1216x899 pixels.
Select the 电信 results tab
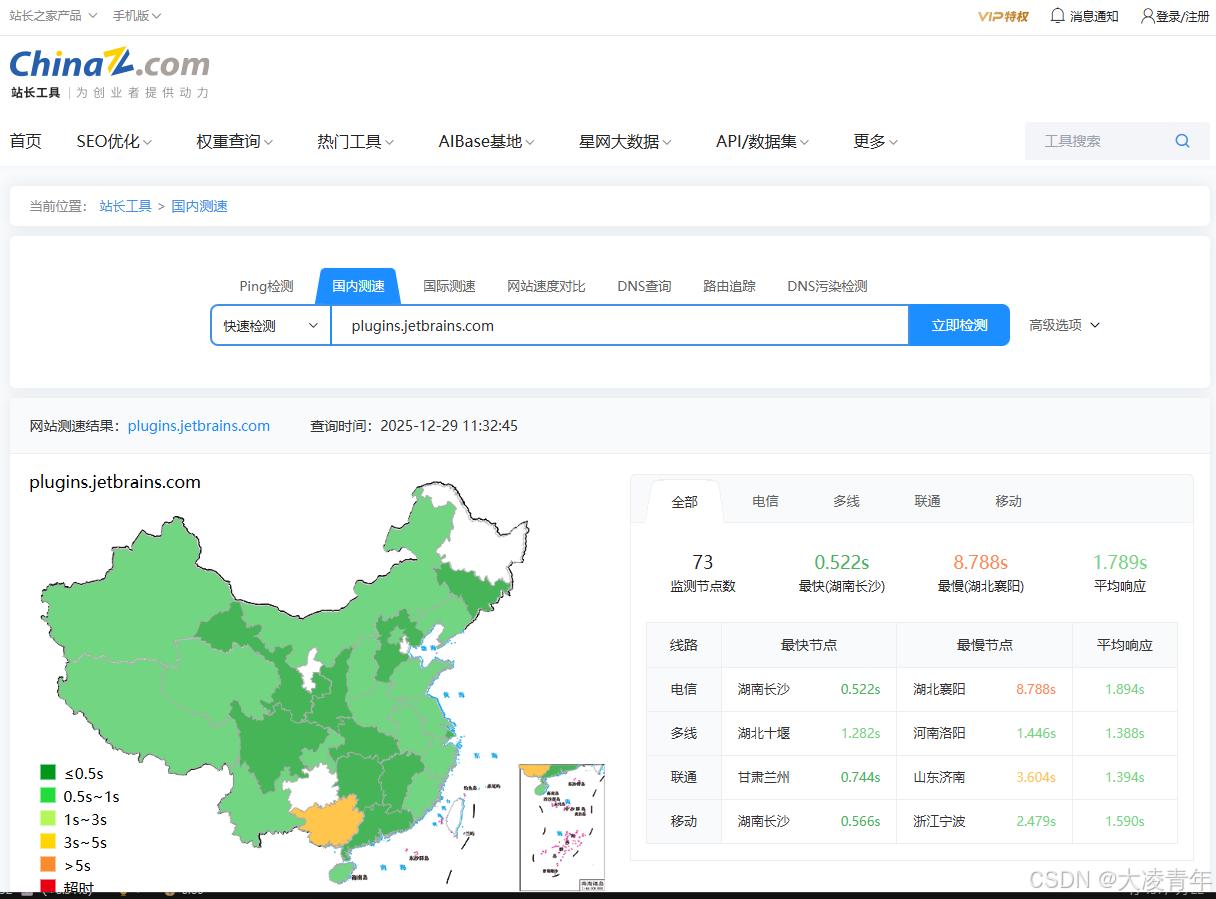point(765,501)
